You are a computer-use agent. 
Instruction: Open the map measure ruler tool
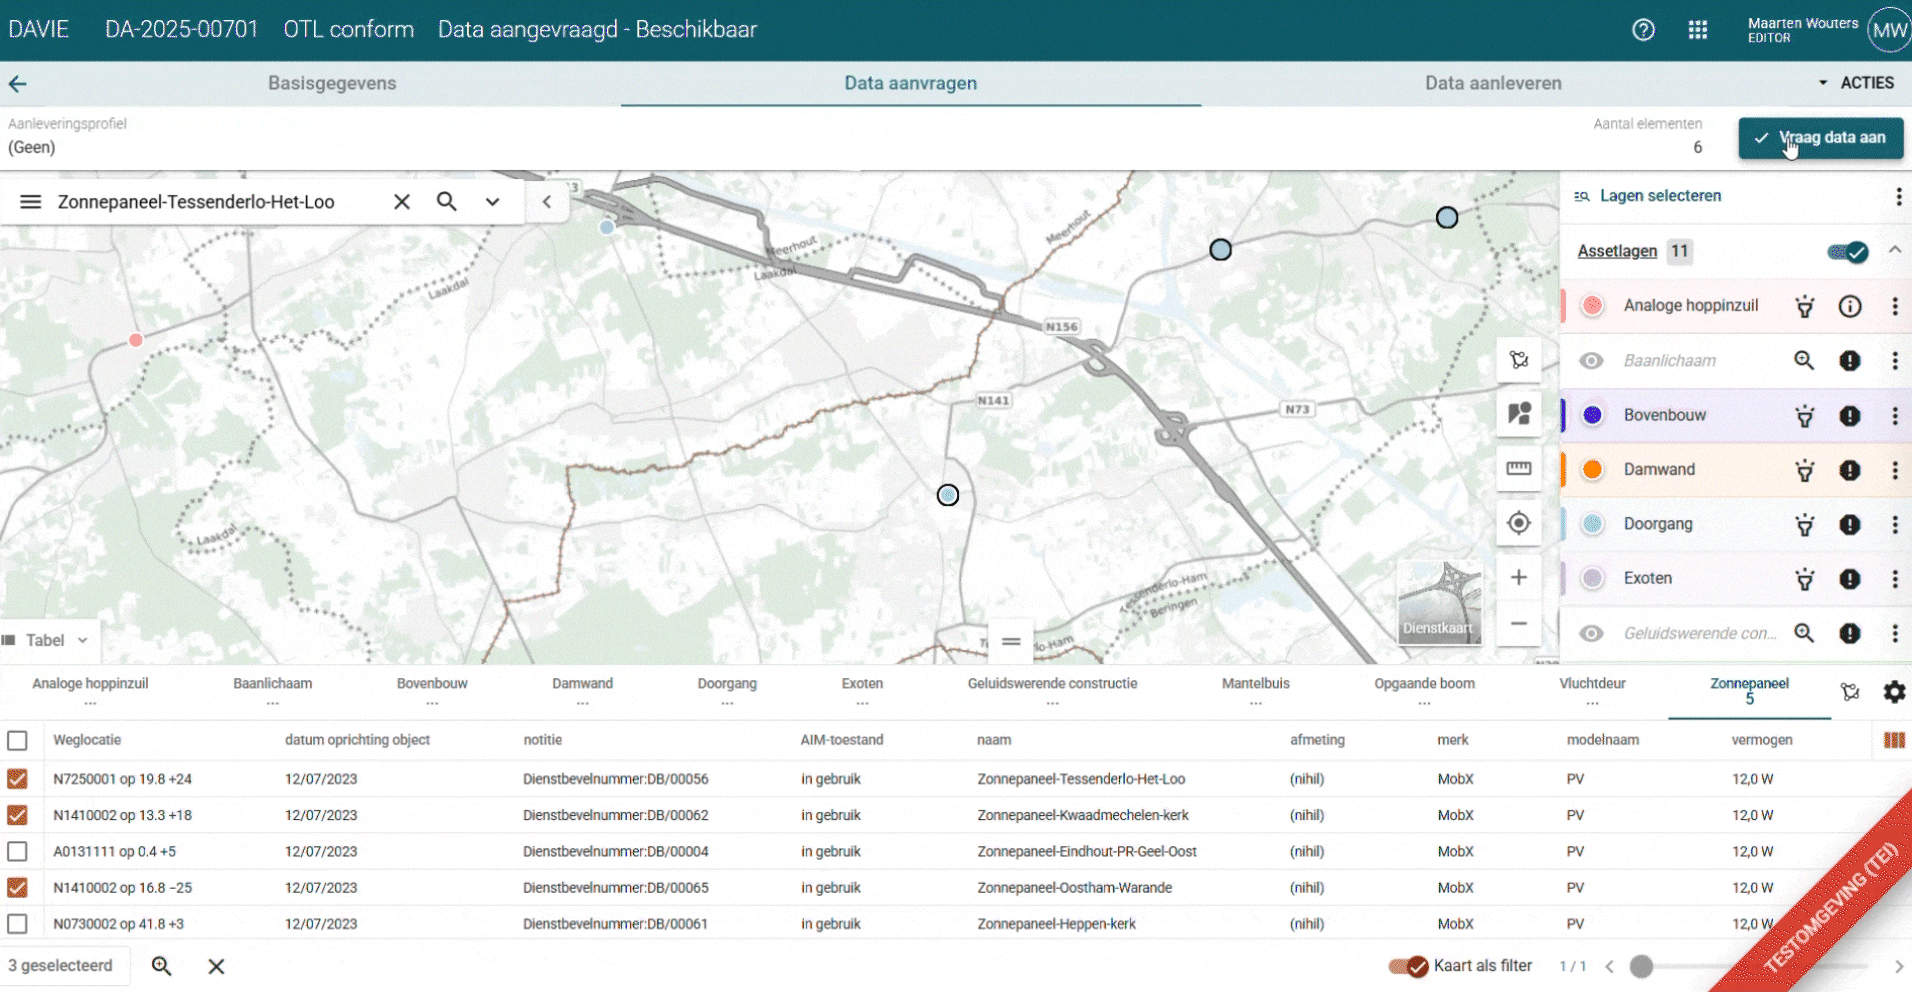pos(1519,468)
